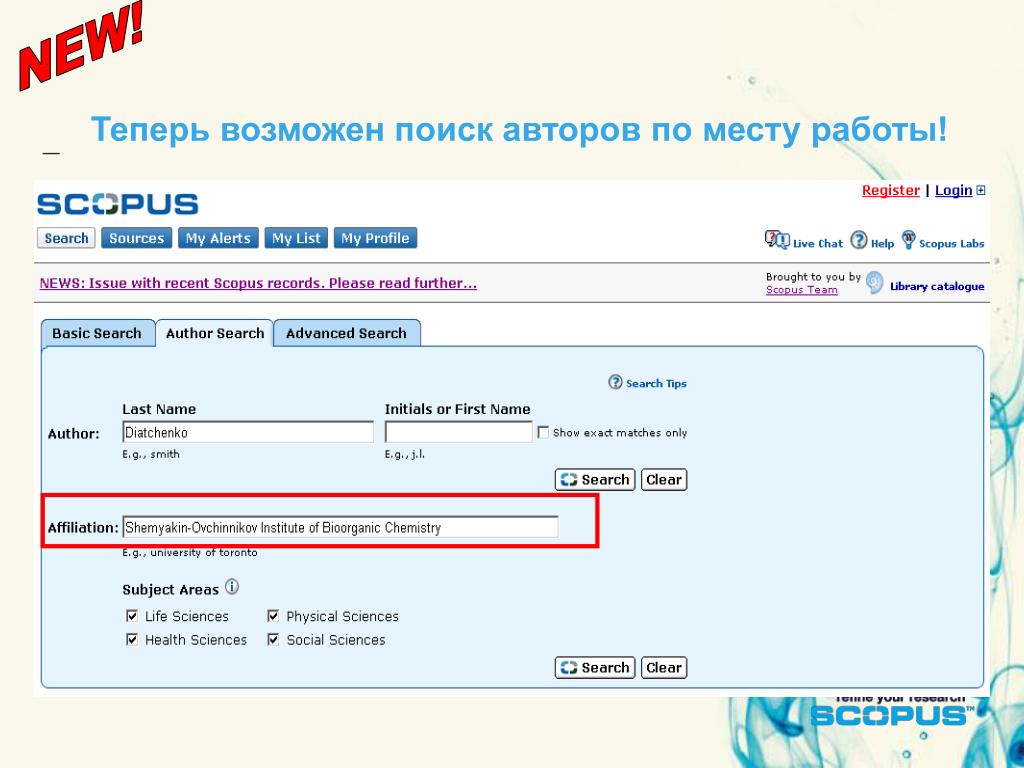Image resolution: width=1024 pixels, height=768 pixels.
Task: Click Clear button beside author fields
Action: 664,480
